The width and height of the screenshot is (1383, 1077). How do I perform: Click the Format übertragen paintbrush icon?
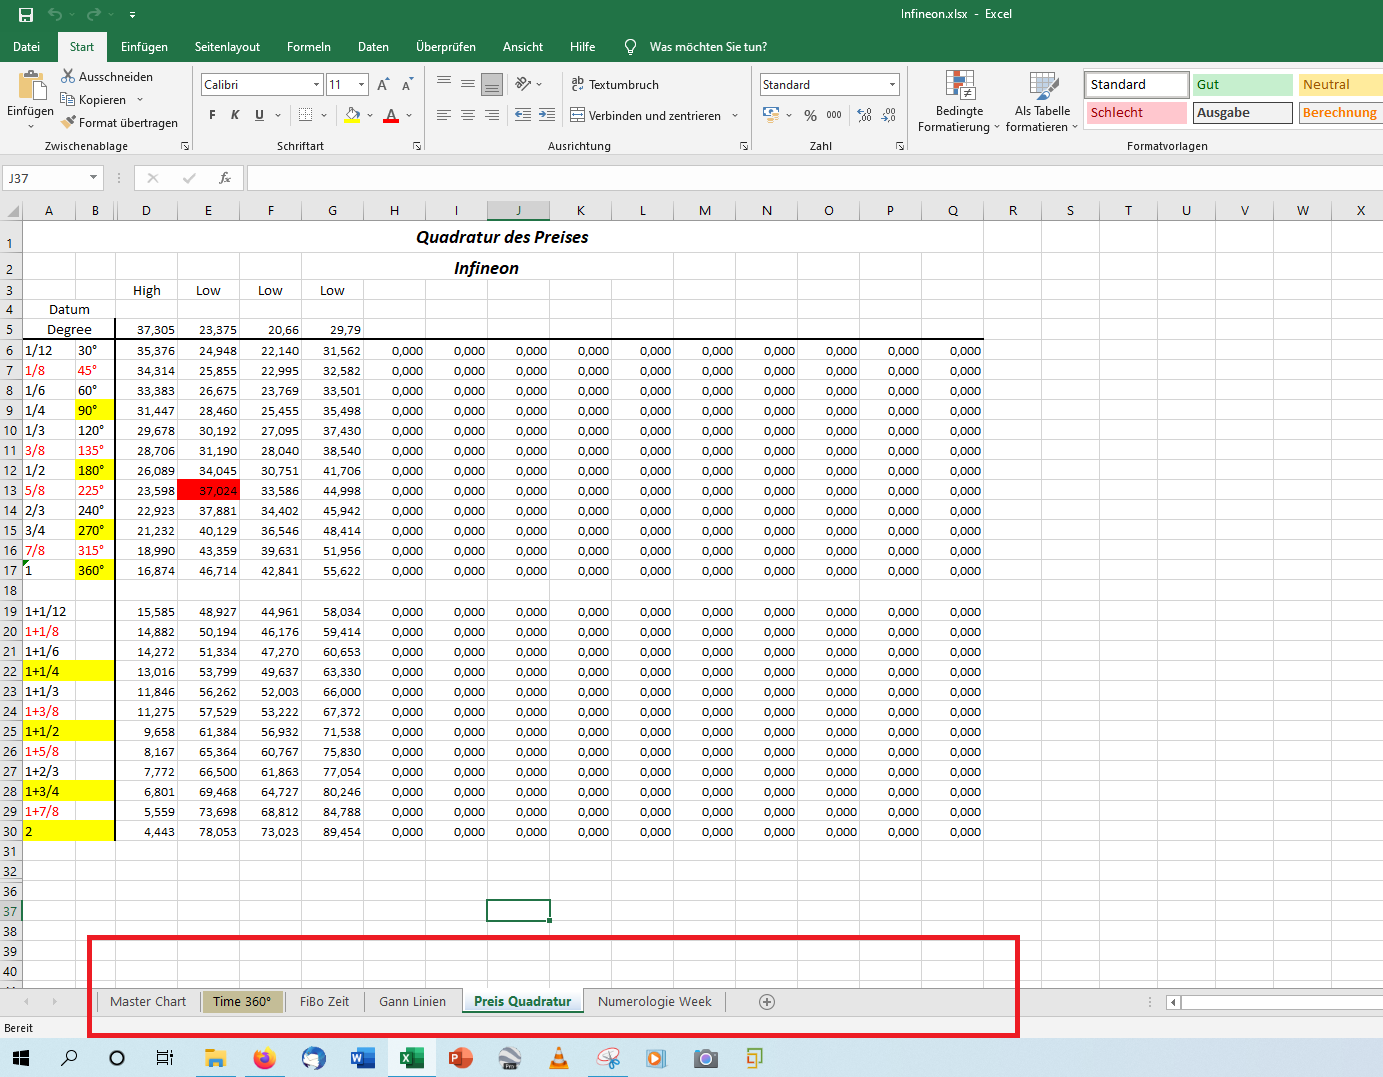68,122
